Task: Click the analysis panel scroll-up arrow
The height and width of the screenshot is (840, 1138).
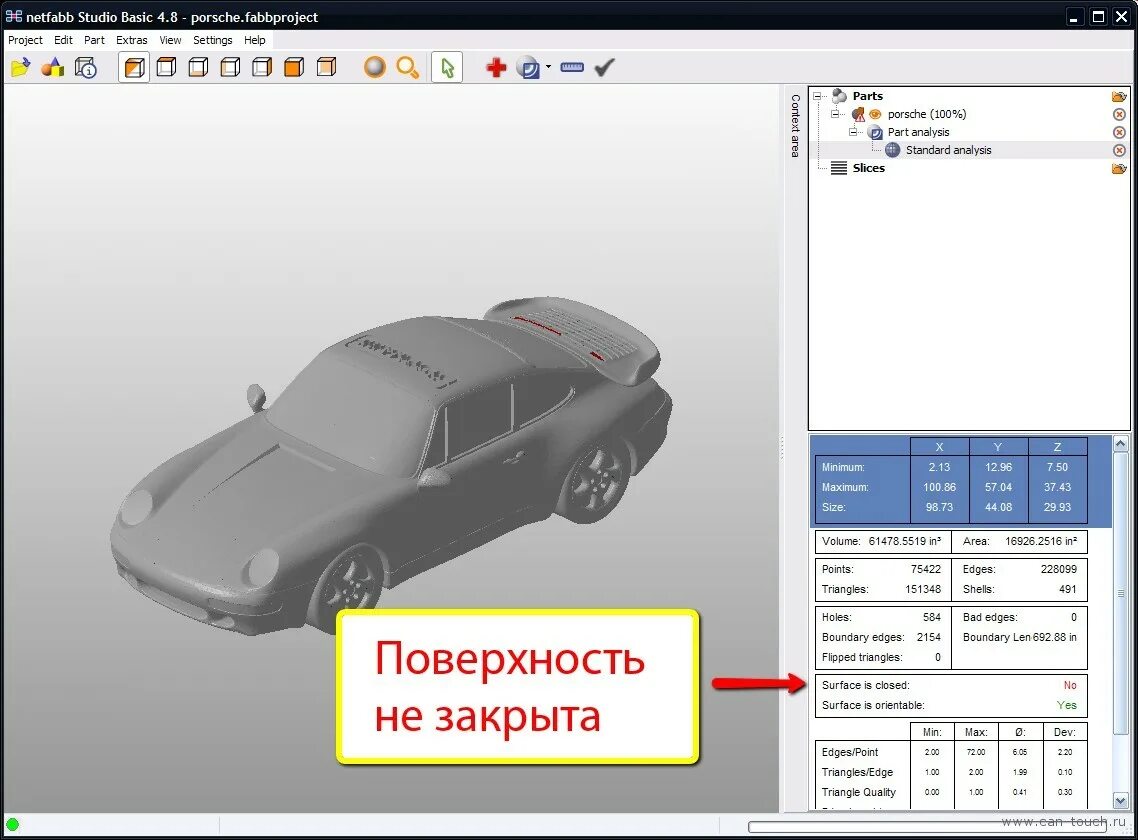Action: click(1121, 444)
